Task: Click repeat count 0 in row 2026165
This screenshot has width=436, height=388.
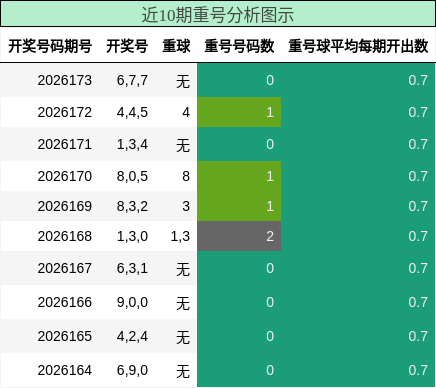Action: (270, 336)
